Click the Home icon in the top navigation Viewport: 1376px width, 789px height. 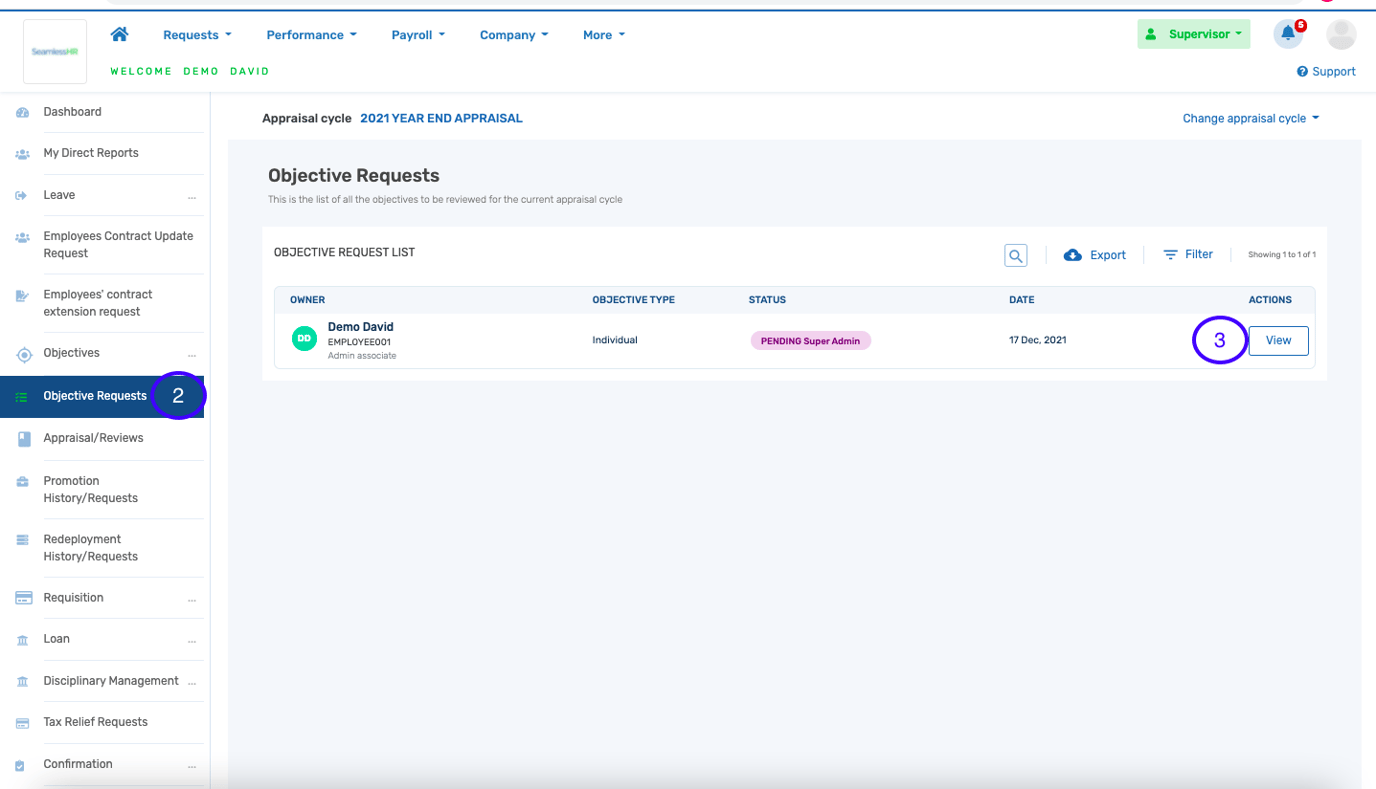(x=119, y=33)
